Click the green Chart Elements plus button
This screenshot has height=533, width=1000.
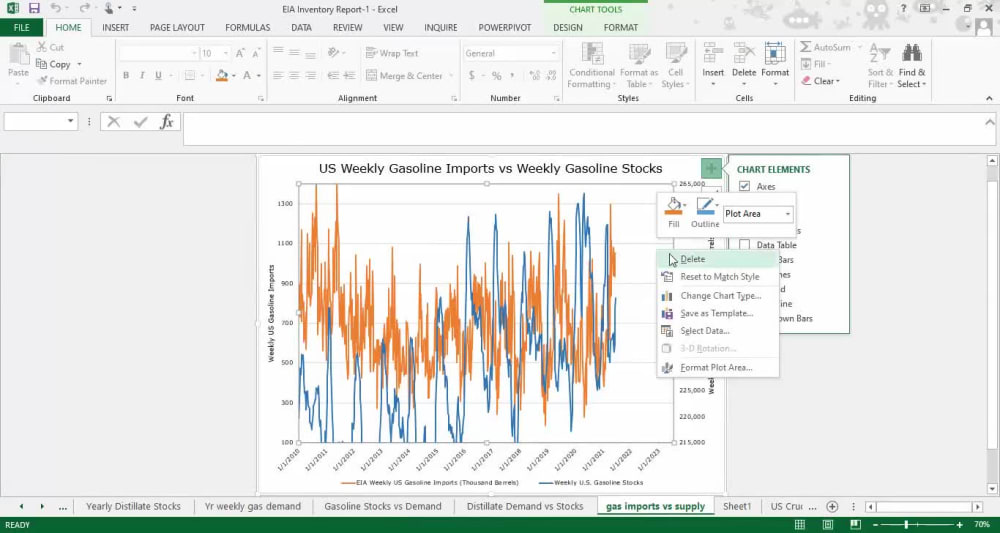[711, 169]
